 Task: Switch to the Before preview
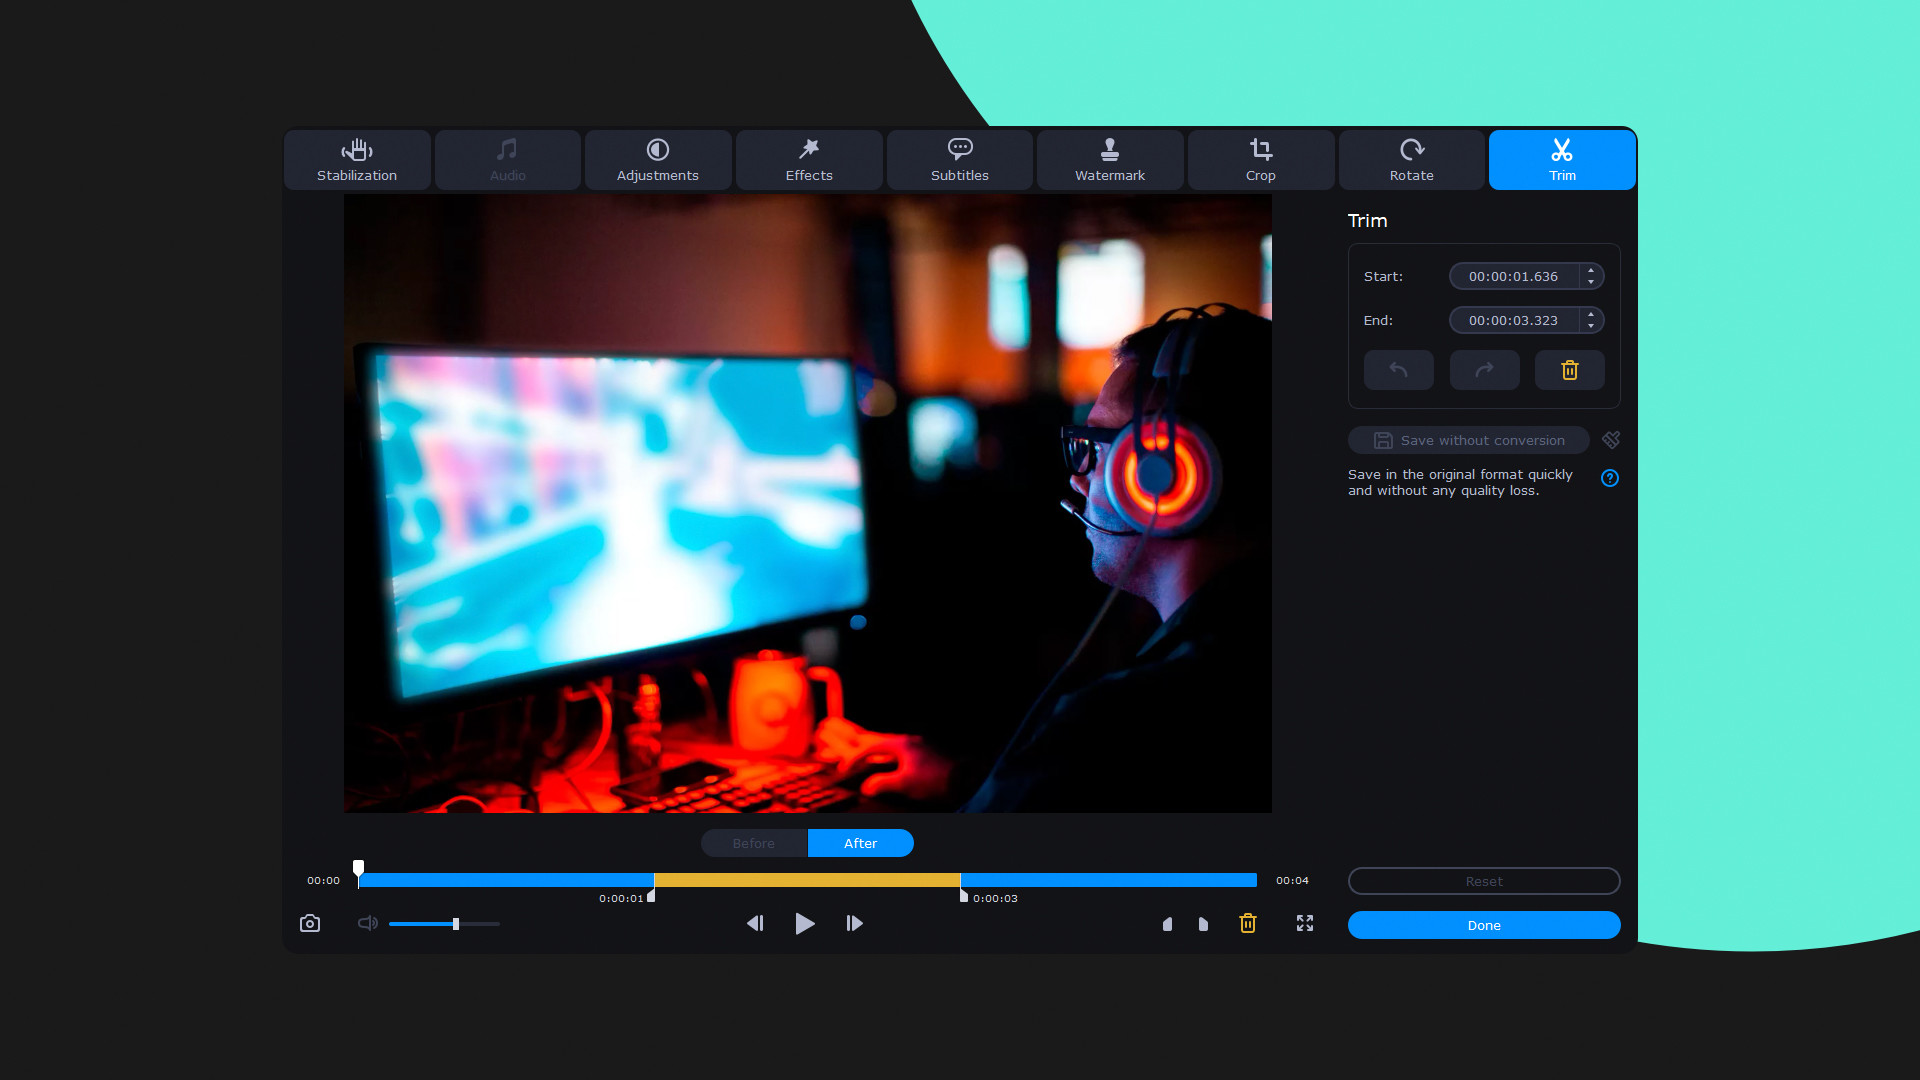753,843
